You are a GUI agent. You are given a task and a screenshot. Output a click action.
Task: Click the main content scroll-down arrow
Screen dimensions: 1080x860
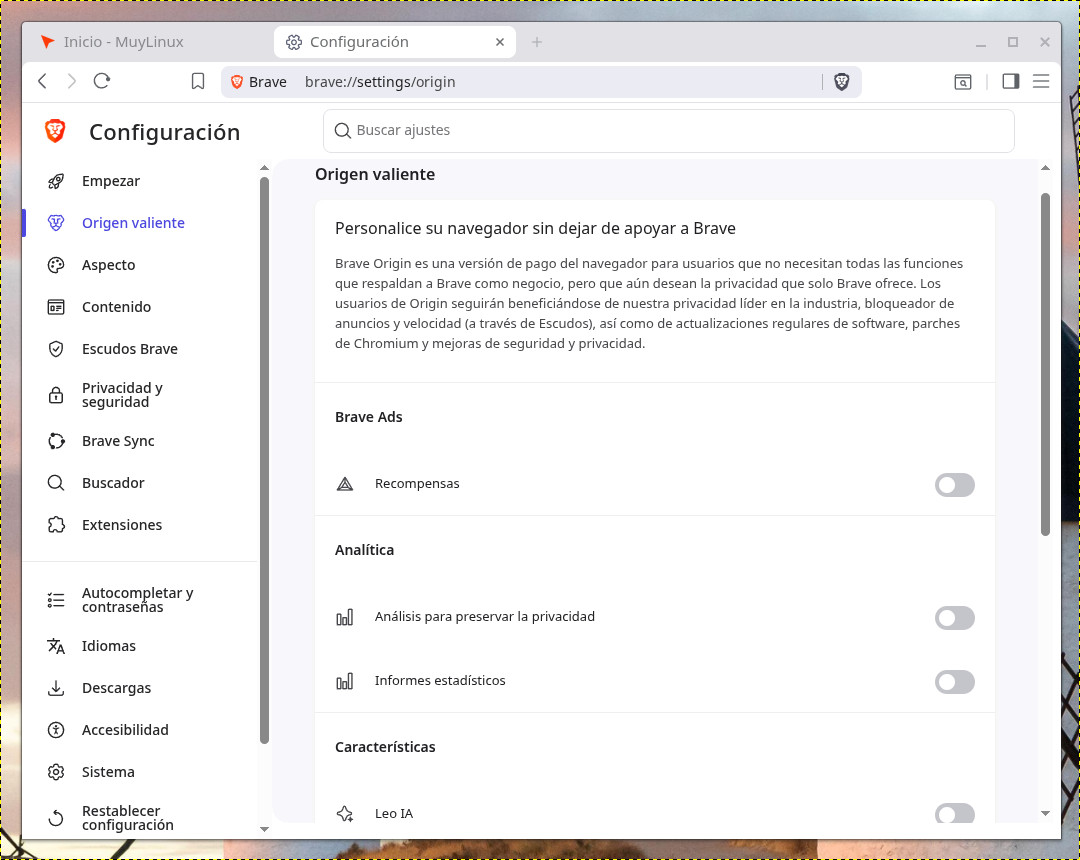pos(1045,814)
